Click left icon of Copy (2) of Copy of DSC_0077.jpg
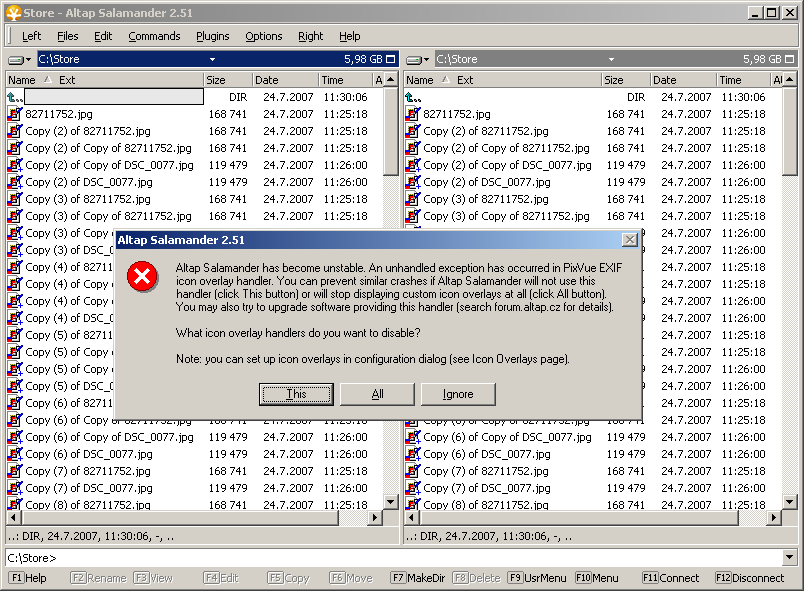This screenshot has width=804, height=591. 15,165
